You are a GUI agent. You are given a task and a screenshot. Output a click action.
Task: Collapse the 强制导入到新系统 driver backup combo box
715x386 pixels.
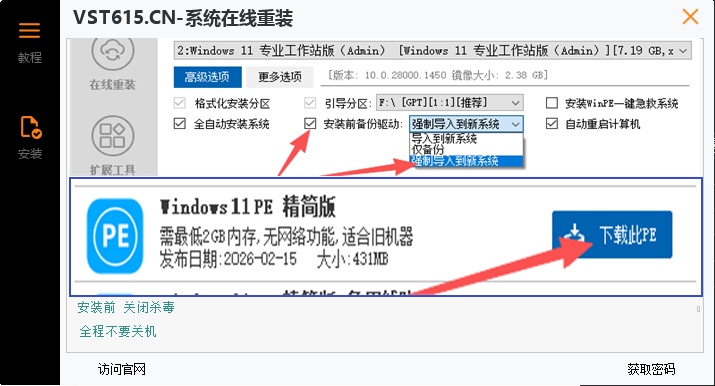[466, 124]
